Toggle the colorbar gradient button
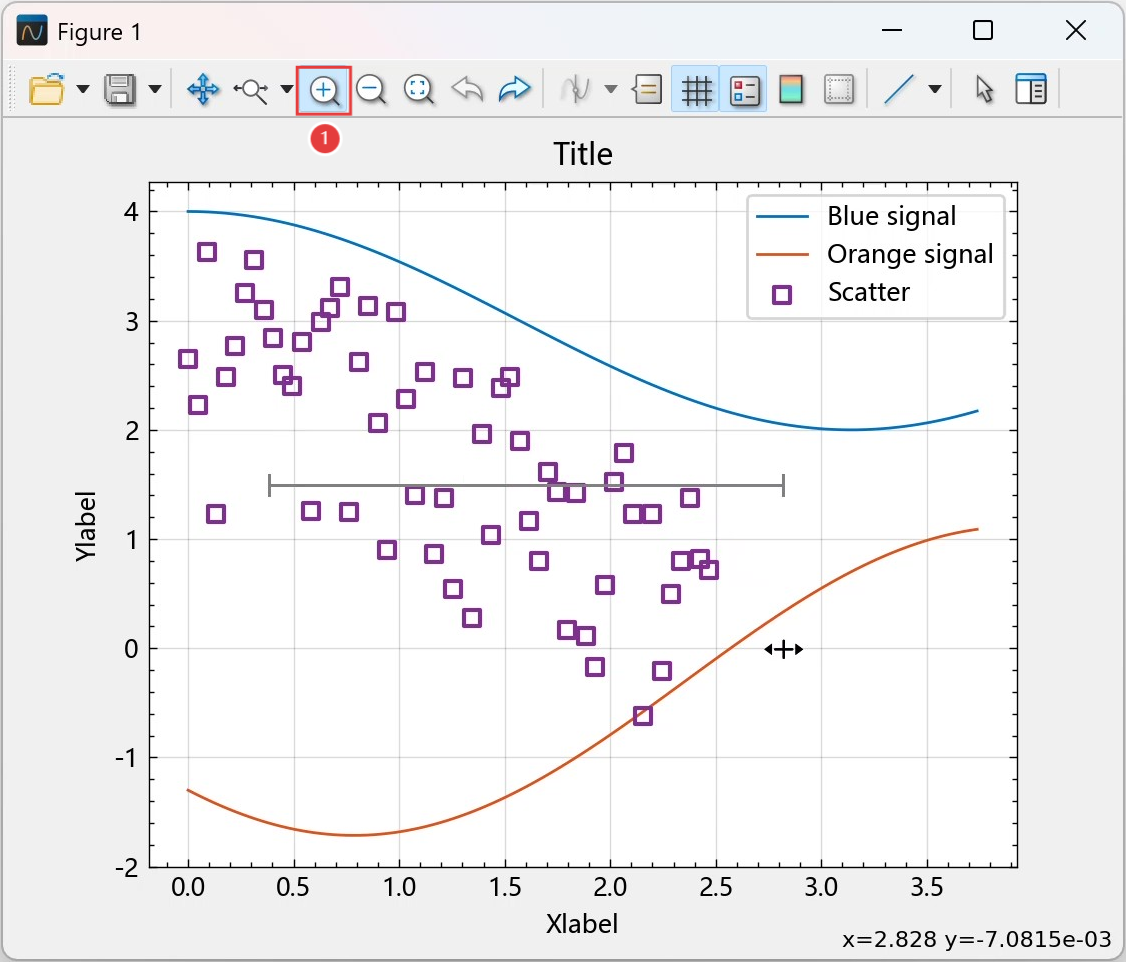 791,90
